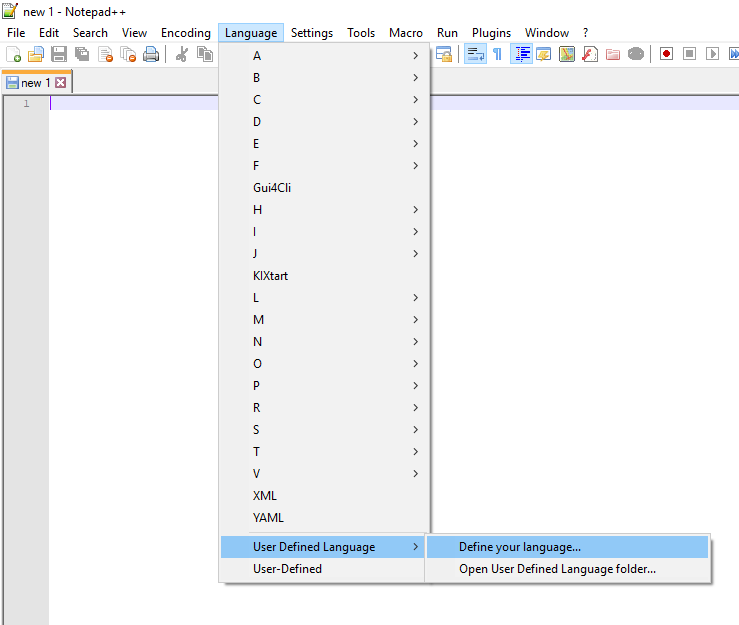Image resolution: width=739 pixels, height=625 pixels.
Task: Close the new 1 tab
Action: pyautogui.click(x=61, y=83)
